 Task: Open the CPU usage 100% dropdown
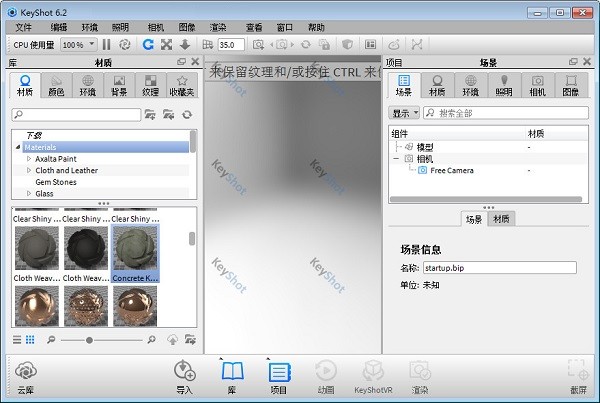point(79,45)
